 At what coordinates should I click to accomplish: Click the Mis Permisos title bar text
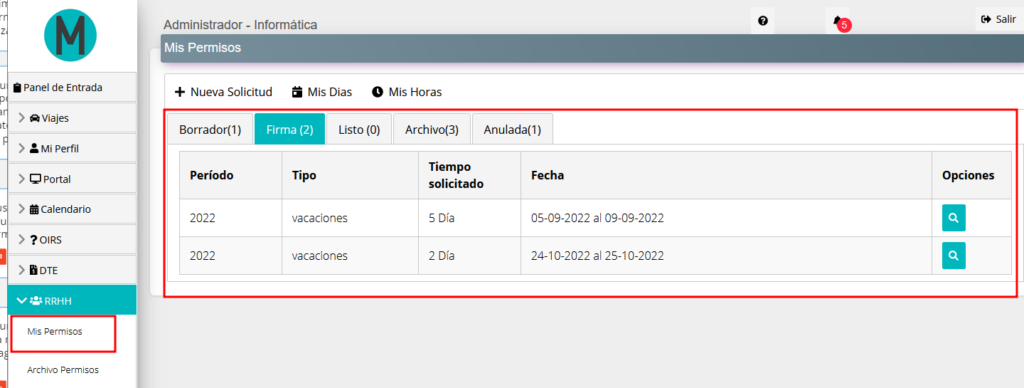(x=202, y=48)
